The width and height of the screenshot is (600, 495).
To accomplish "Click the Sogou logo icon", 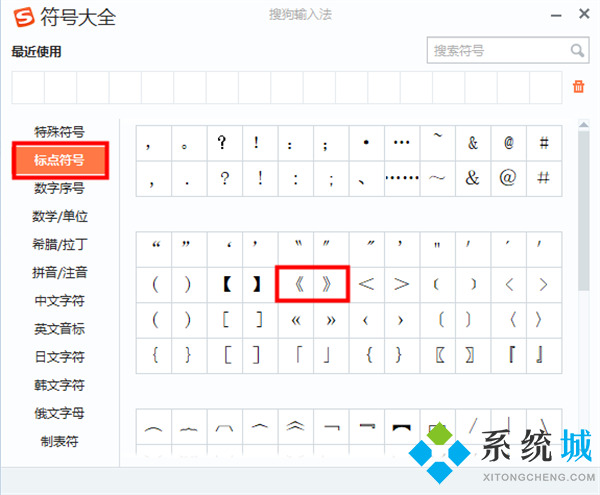I will coord(24,17).
